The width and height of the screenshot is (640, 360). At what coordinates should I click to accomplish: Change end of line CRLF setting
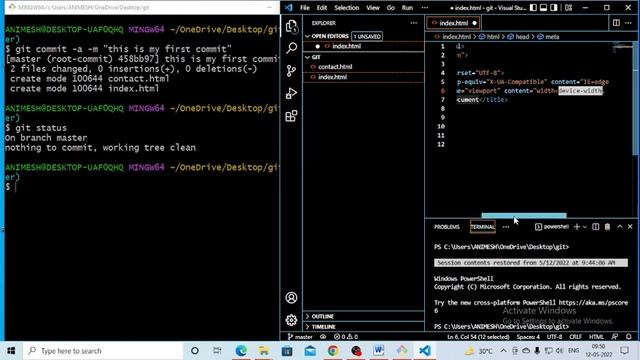[575, 337]
